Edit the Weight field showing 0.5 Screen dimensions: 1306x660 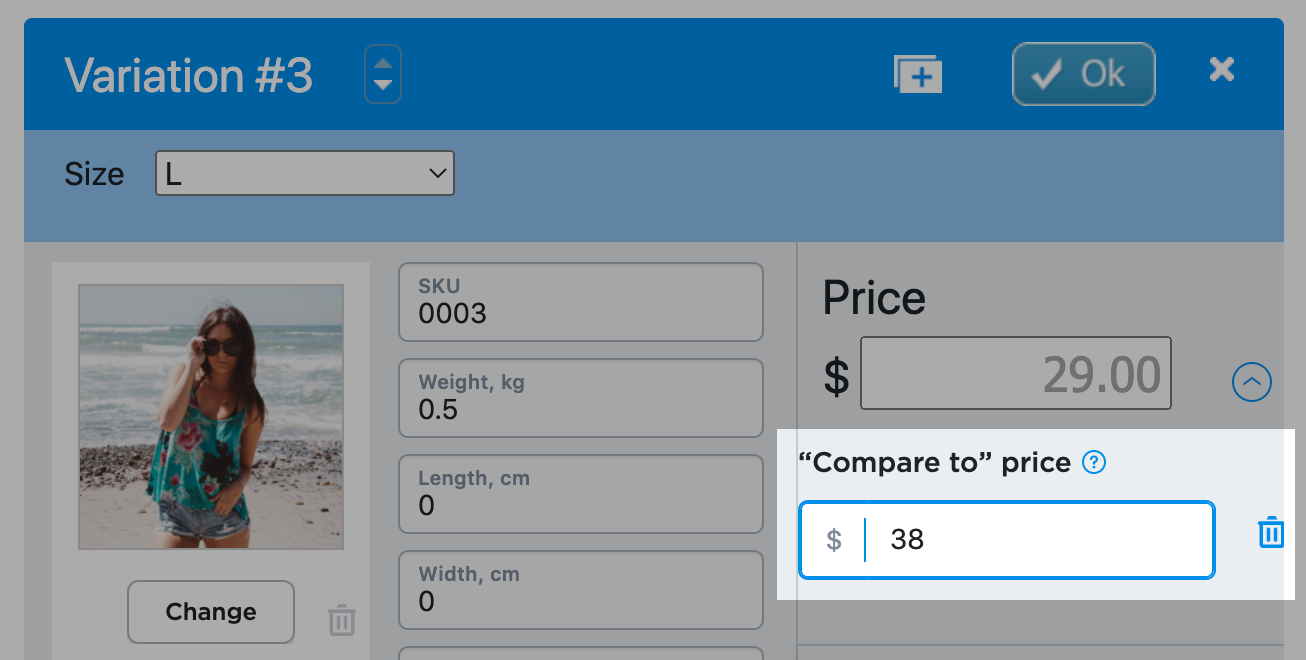tap(580, 398)
